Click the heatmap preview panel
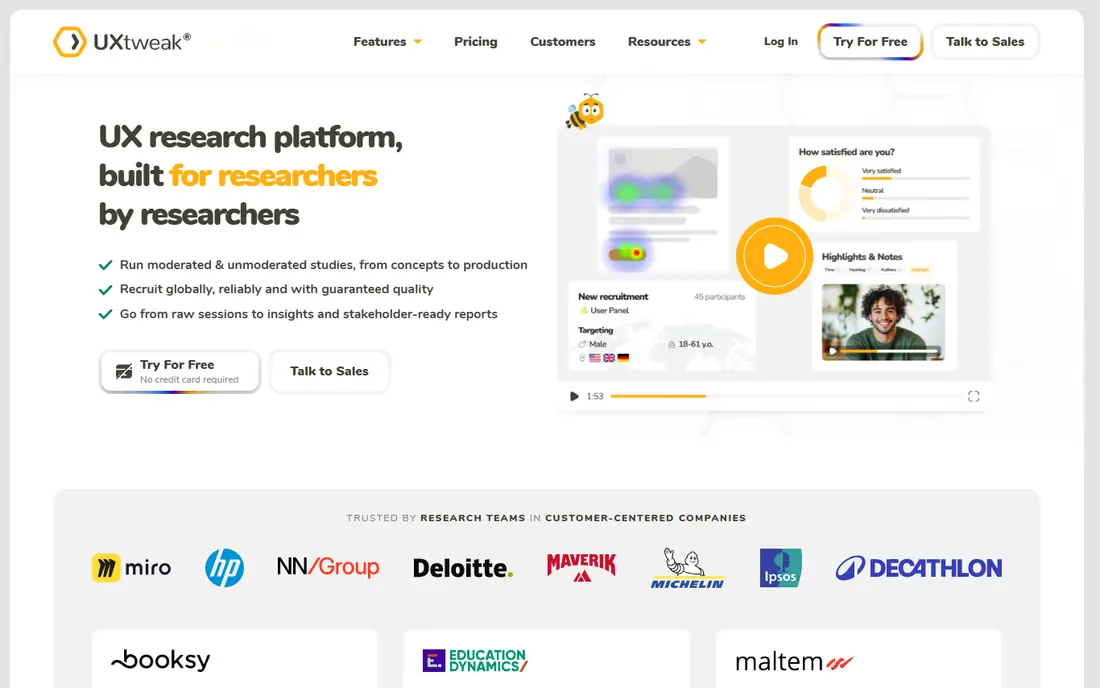Viewport: 1100px width, 688px height. (x=663, y=205)
